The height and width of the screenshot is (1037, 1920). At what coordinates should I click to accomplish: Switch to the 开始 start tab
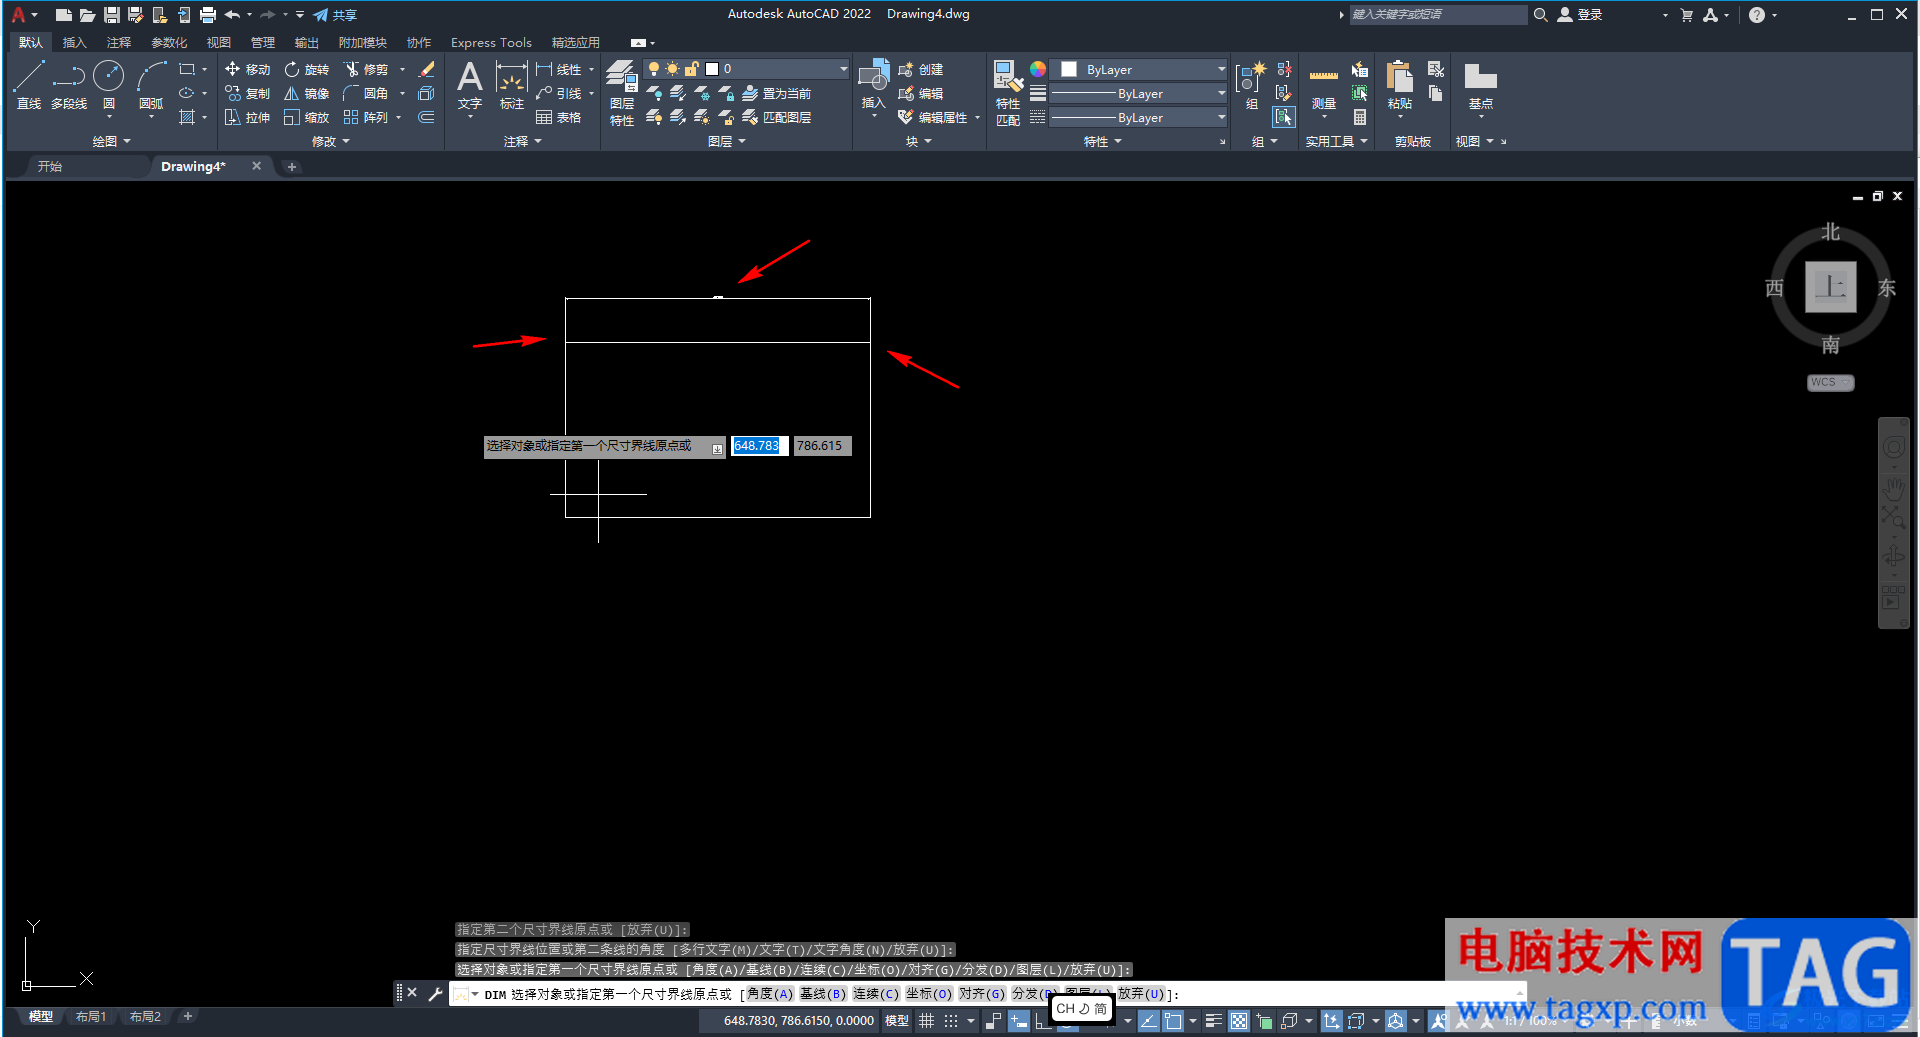50,166
